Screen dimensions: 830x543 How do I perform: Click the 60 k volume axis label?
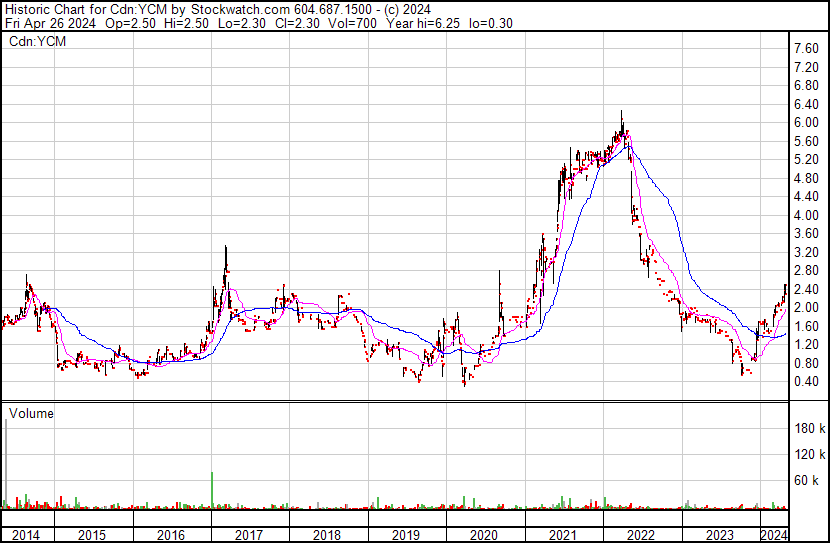tap(808, 480)
